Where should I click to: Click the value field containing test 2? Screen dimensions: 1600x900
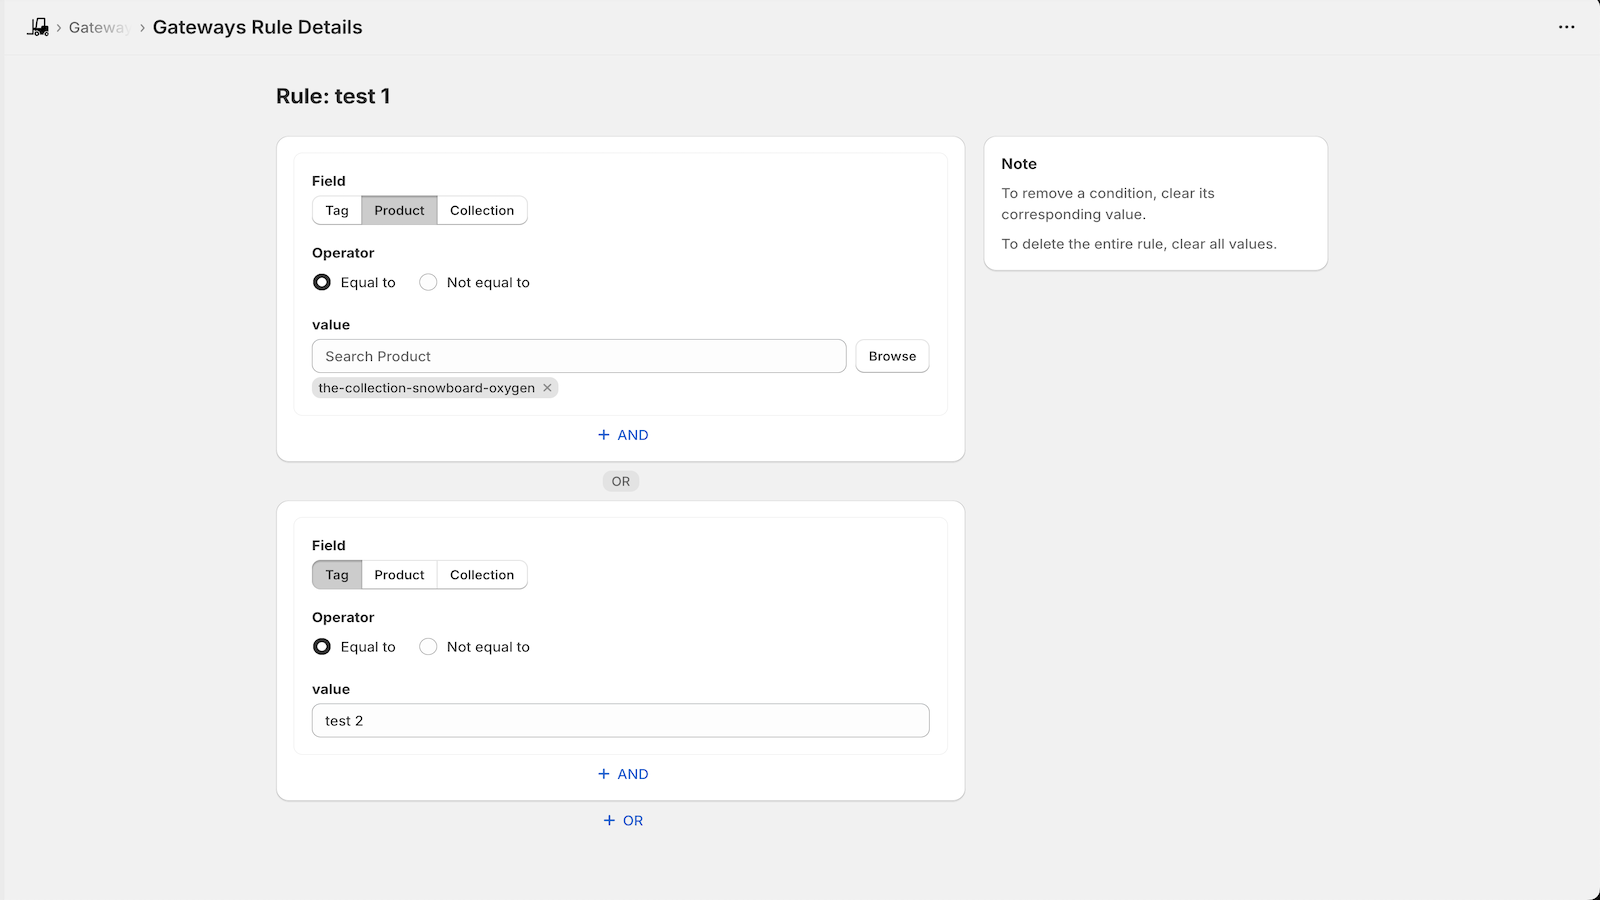coord(620,721)
